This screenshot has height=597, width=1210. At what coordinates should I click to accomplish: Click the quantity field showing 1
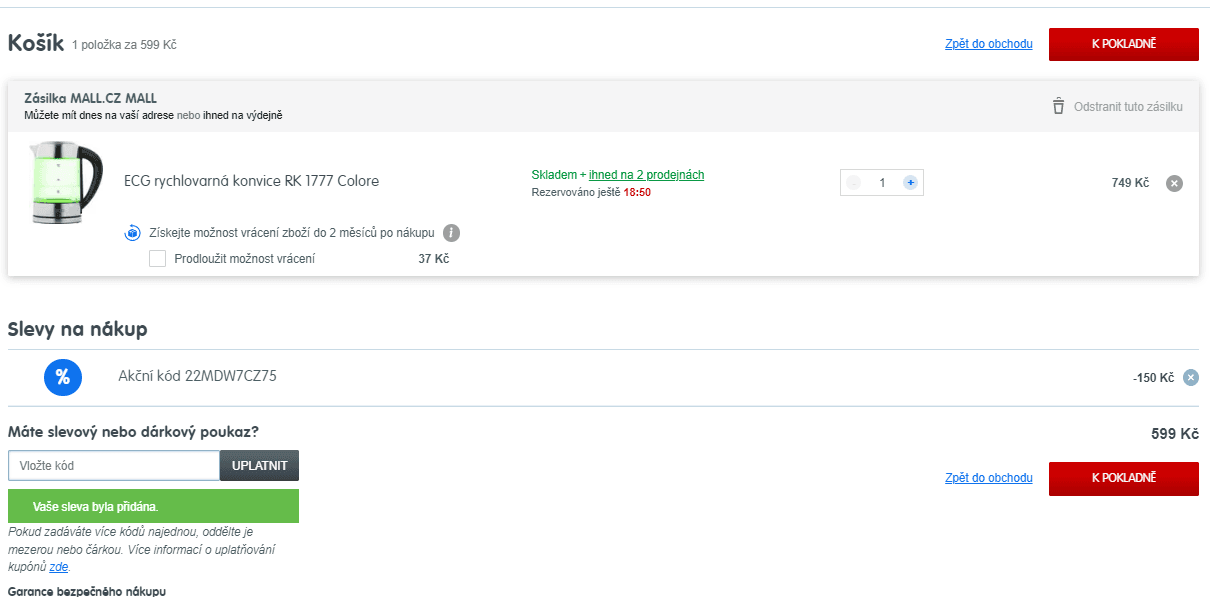coord(882,183)
